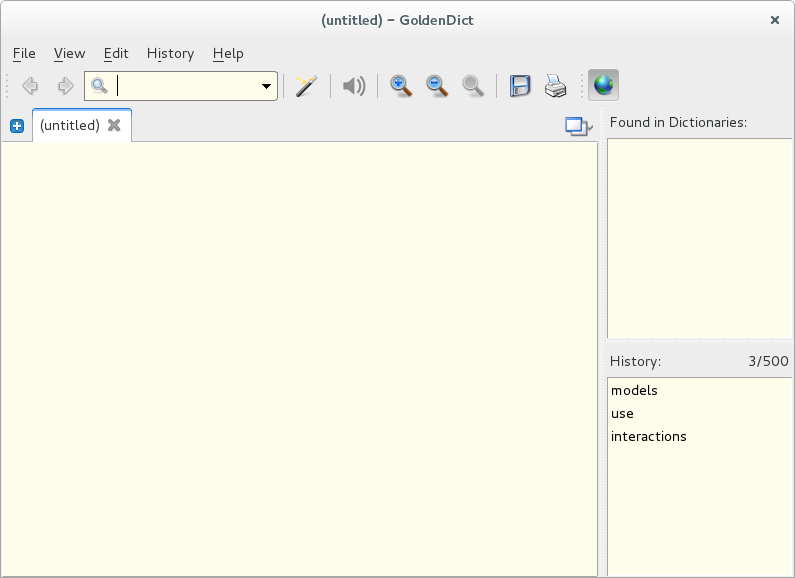Open the Edit menu
Image resolution: width=795 pixels, height=578 pixels.
click(116, 53)
